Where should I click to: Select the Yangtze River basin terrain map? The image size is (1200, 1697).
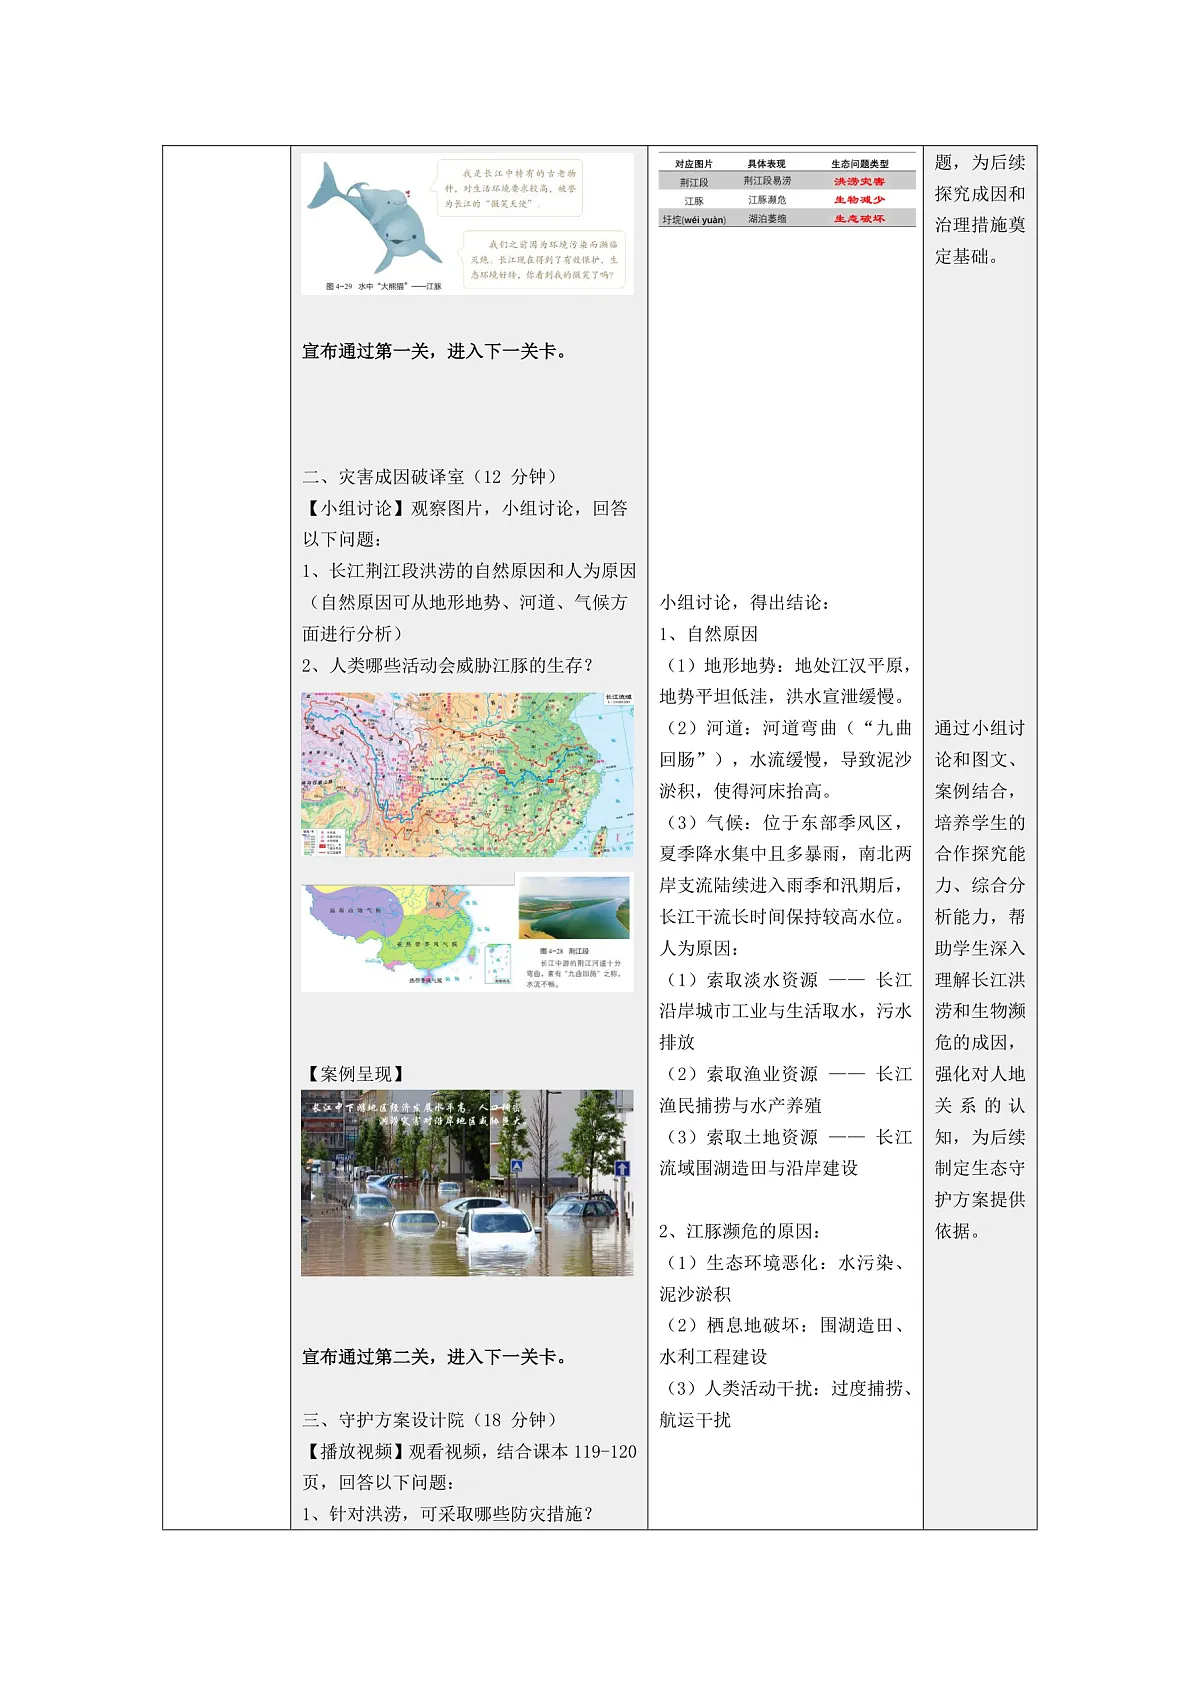pyautogui.click(x=467, y=774)
